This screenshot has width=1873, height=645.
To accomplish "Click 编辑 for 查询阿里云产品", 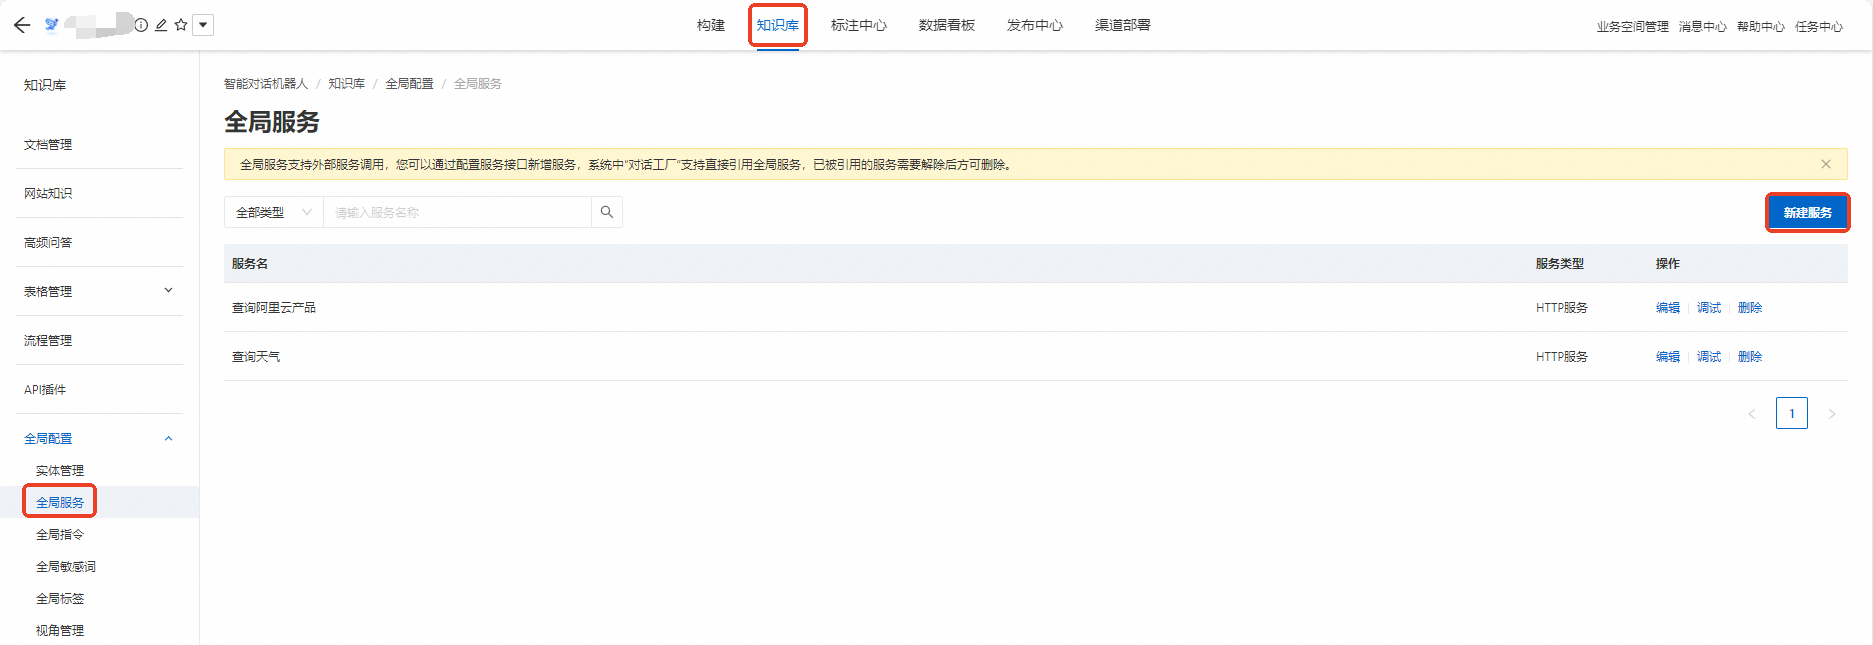I will (x=1668, y=308).
